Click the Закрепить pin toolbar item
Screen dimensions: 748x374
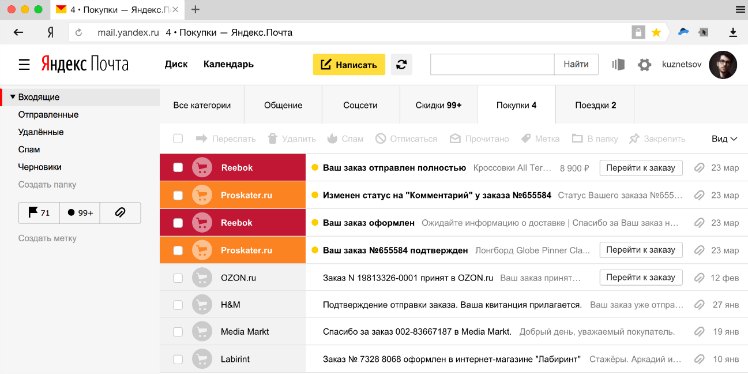point(657,139)
